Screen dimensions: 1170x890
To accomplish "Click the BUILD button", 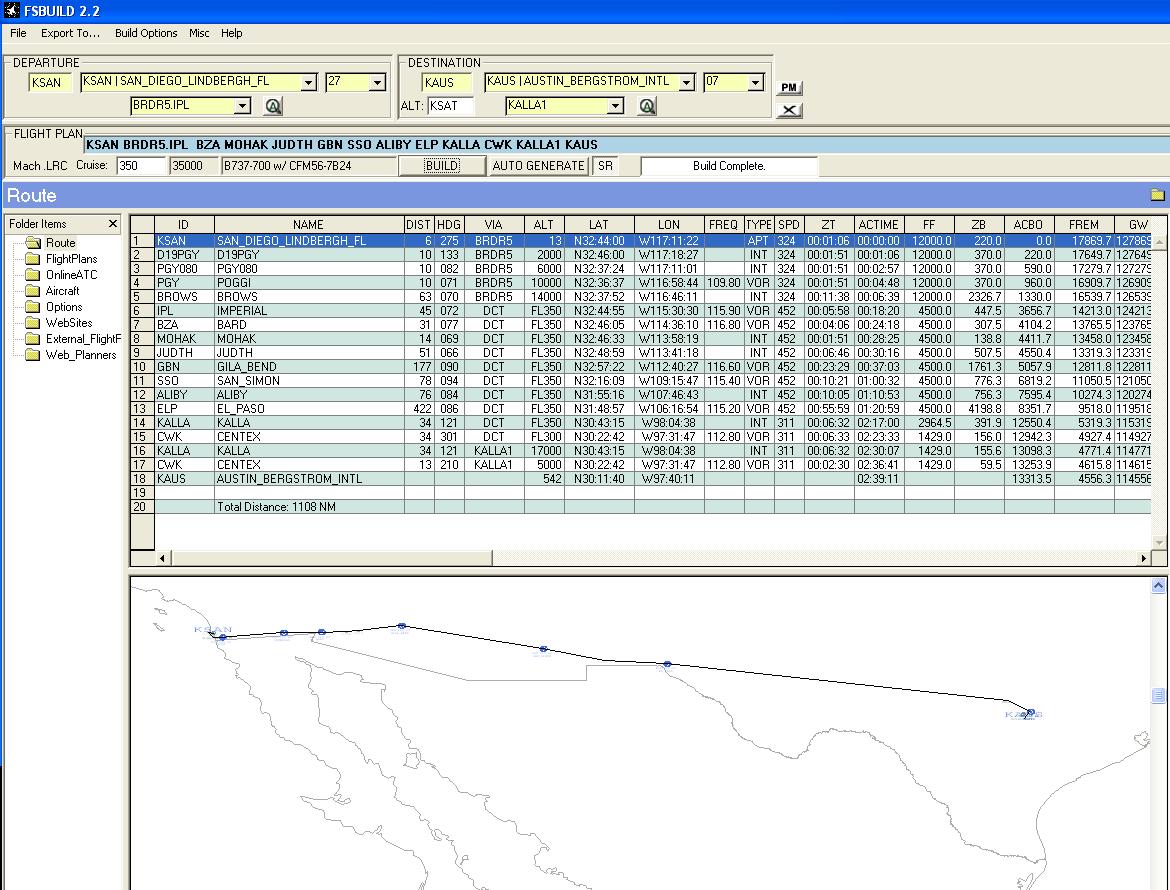I will [x=442, y=166].
